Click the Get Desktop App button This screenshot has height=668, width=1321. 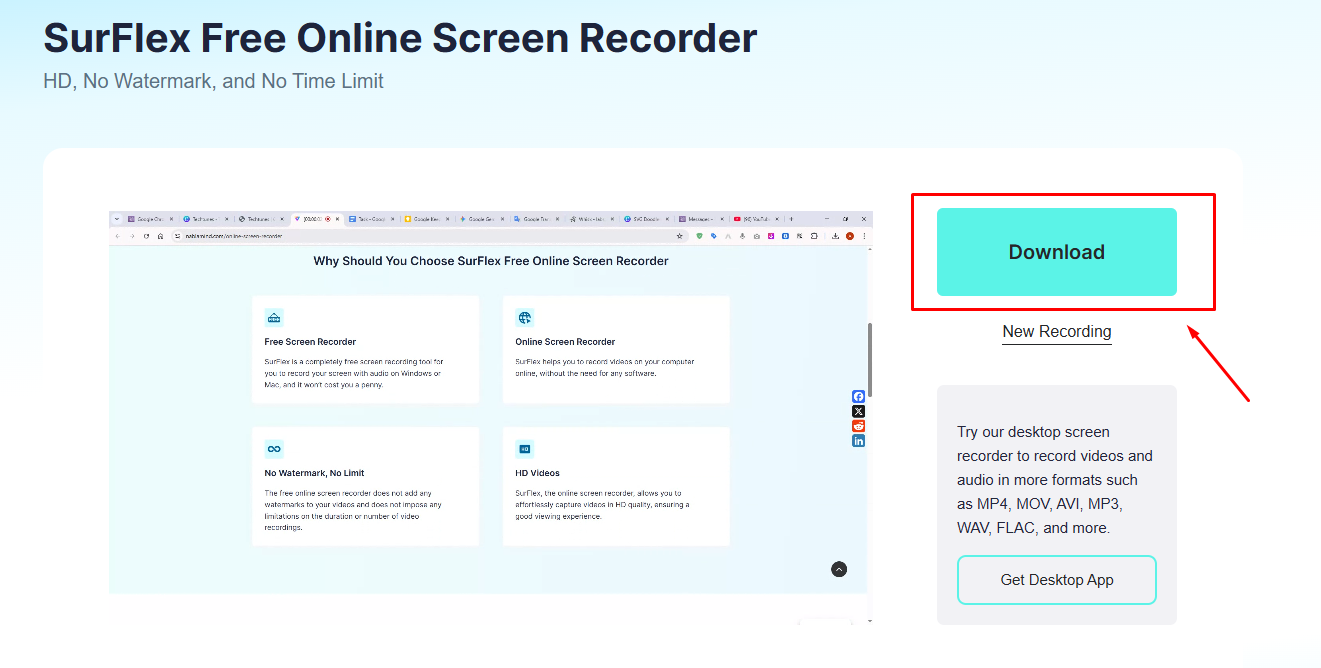1057,580
